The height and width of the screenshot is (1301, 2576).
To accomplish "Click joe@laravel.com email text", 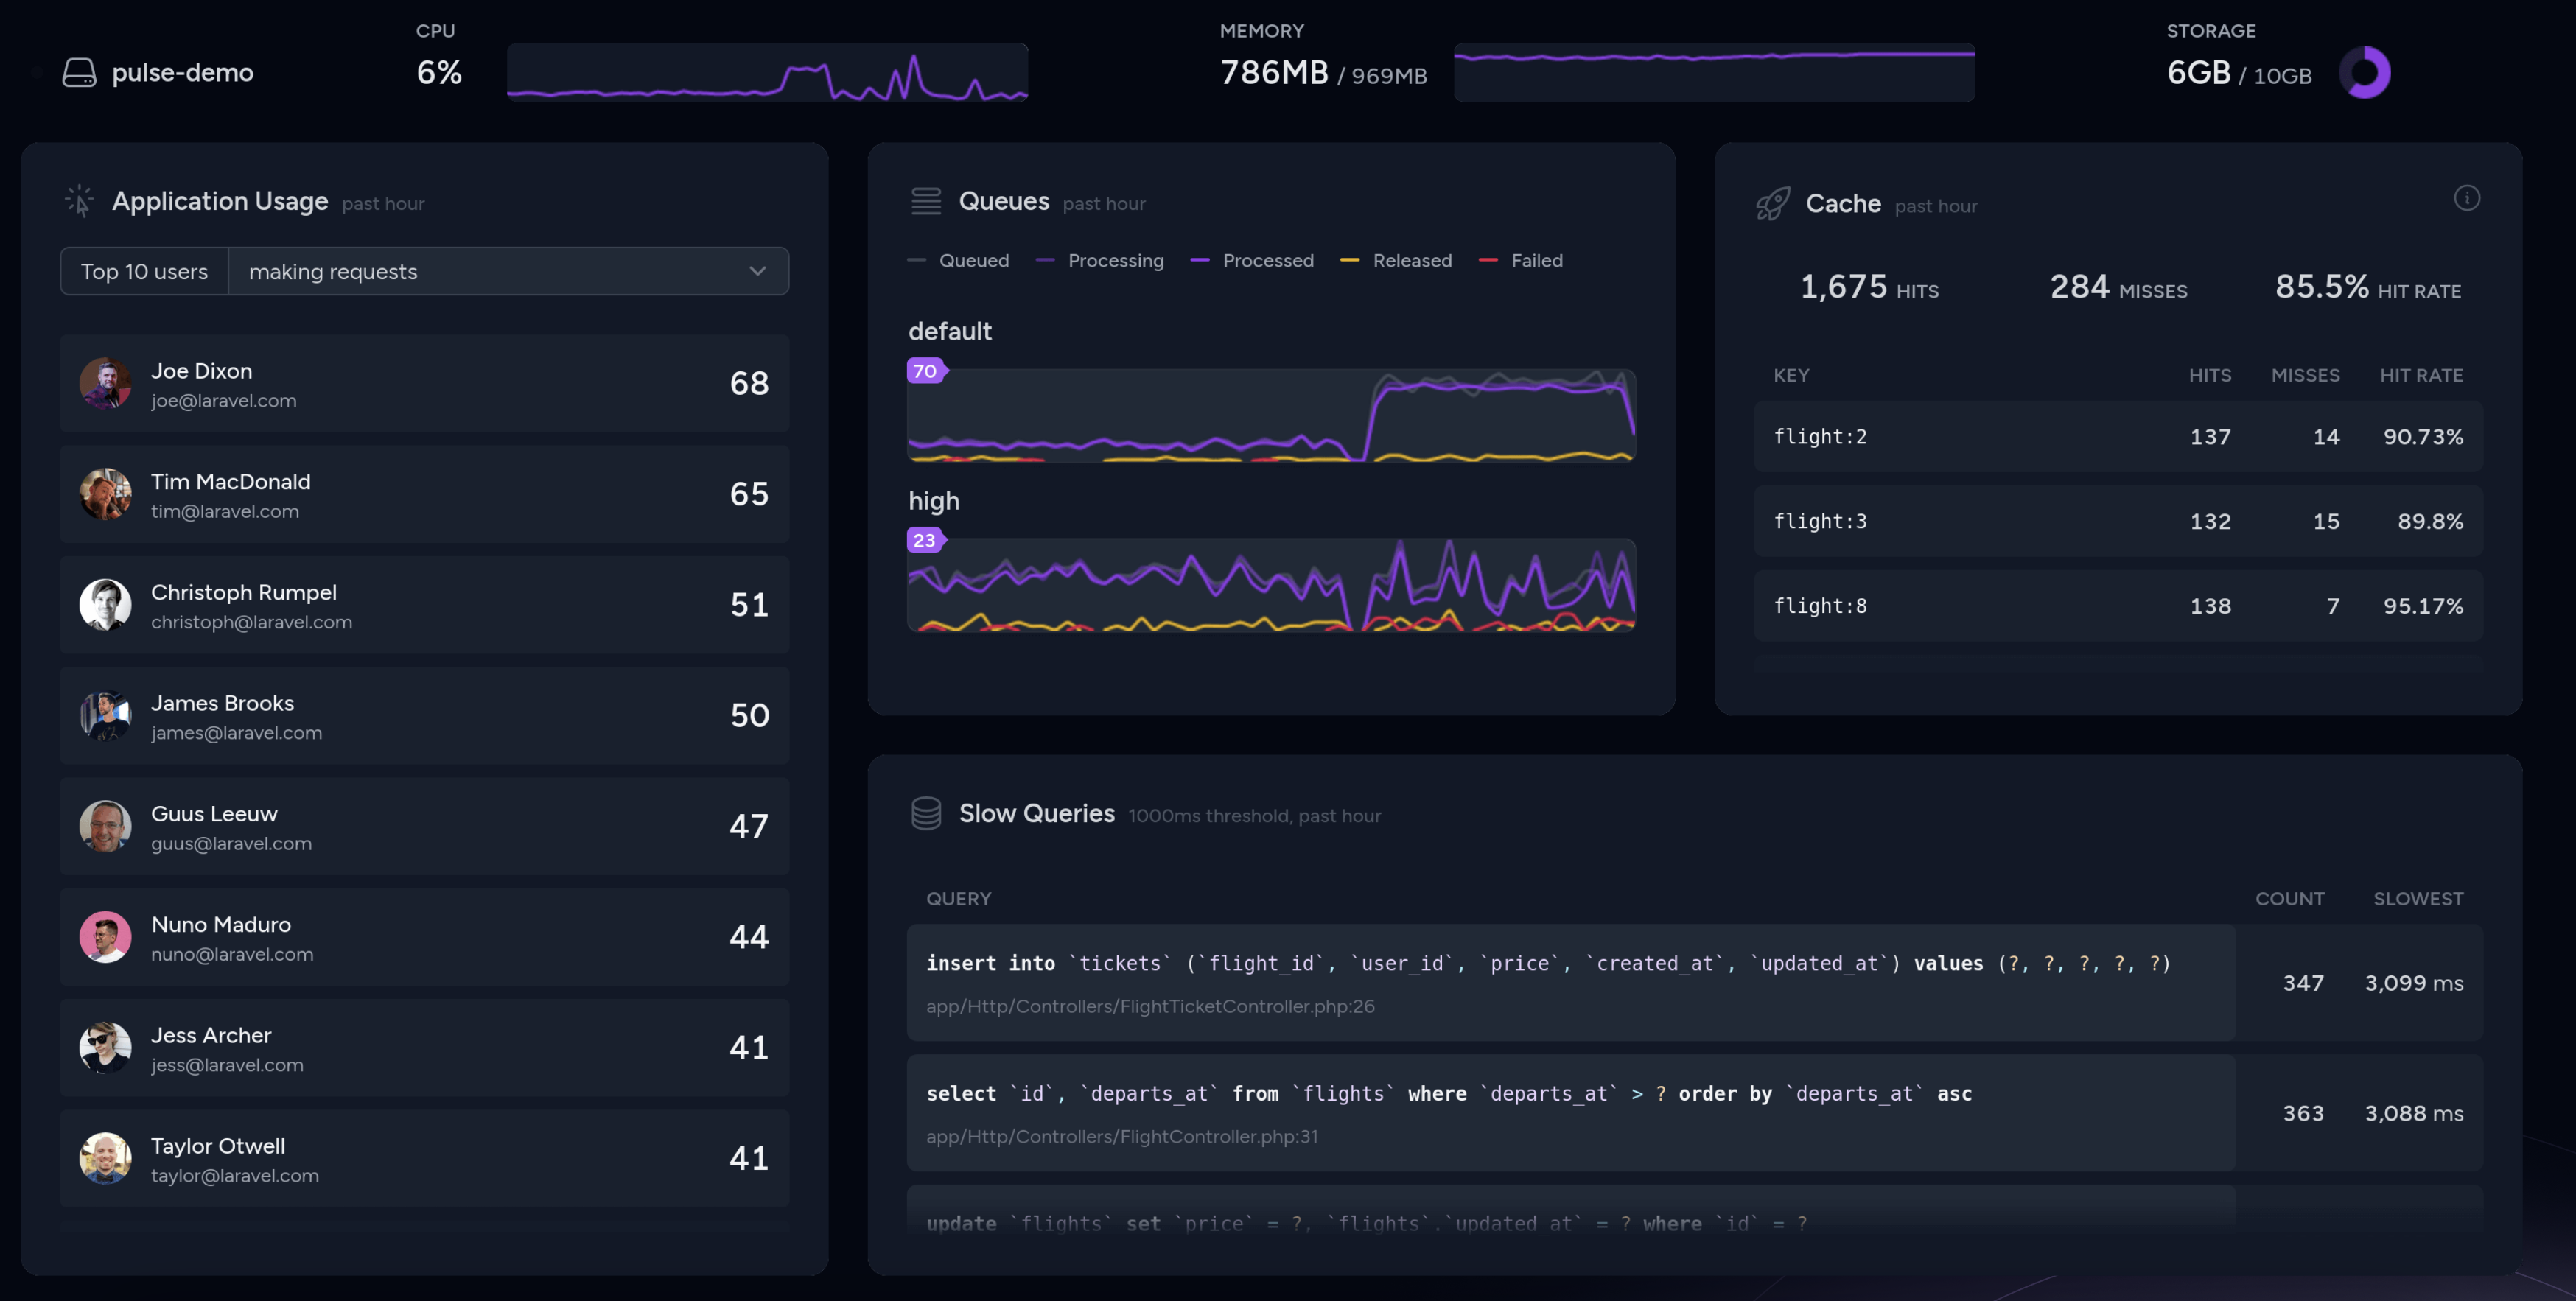I will (224, 400).
